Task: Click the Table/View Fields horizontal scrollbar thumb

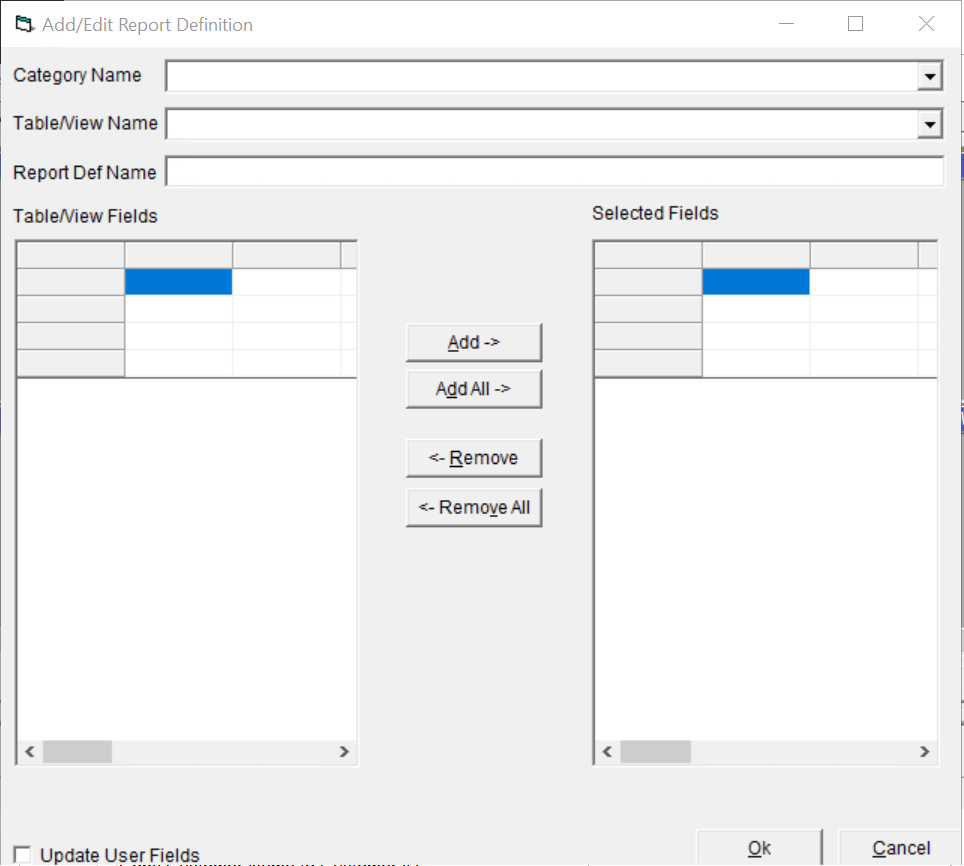Action: click(x=77, y=752)
